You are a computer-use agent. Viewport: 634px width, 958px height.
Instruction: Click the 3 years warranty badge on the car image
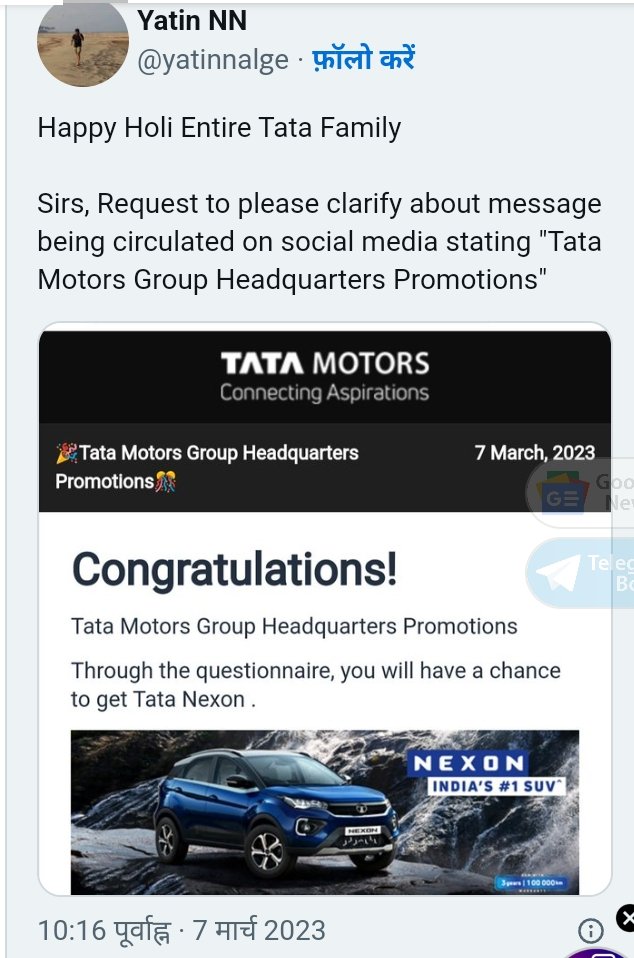click(532, 883)
